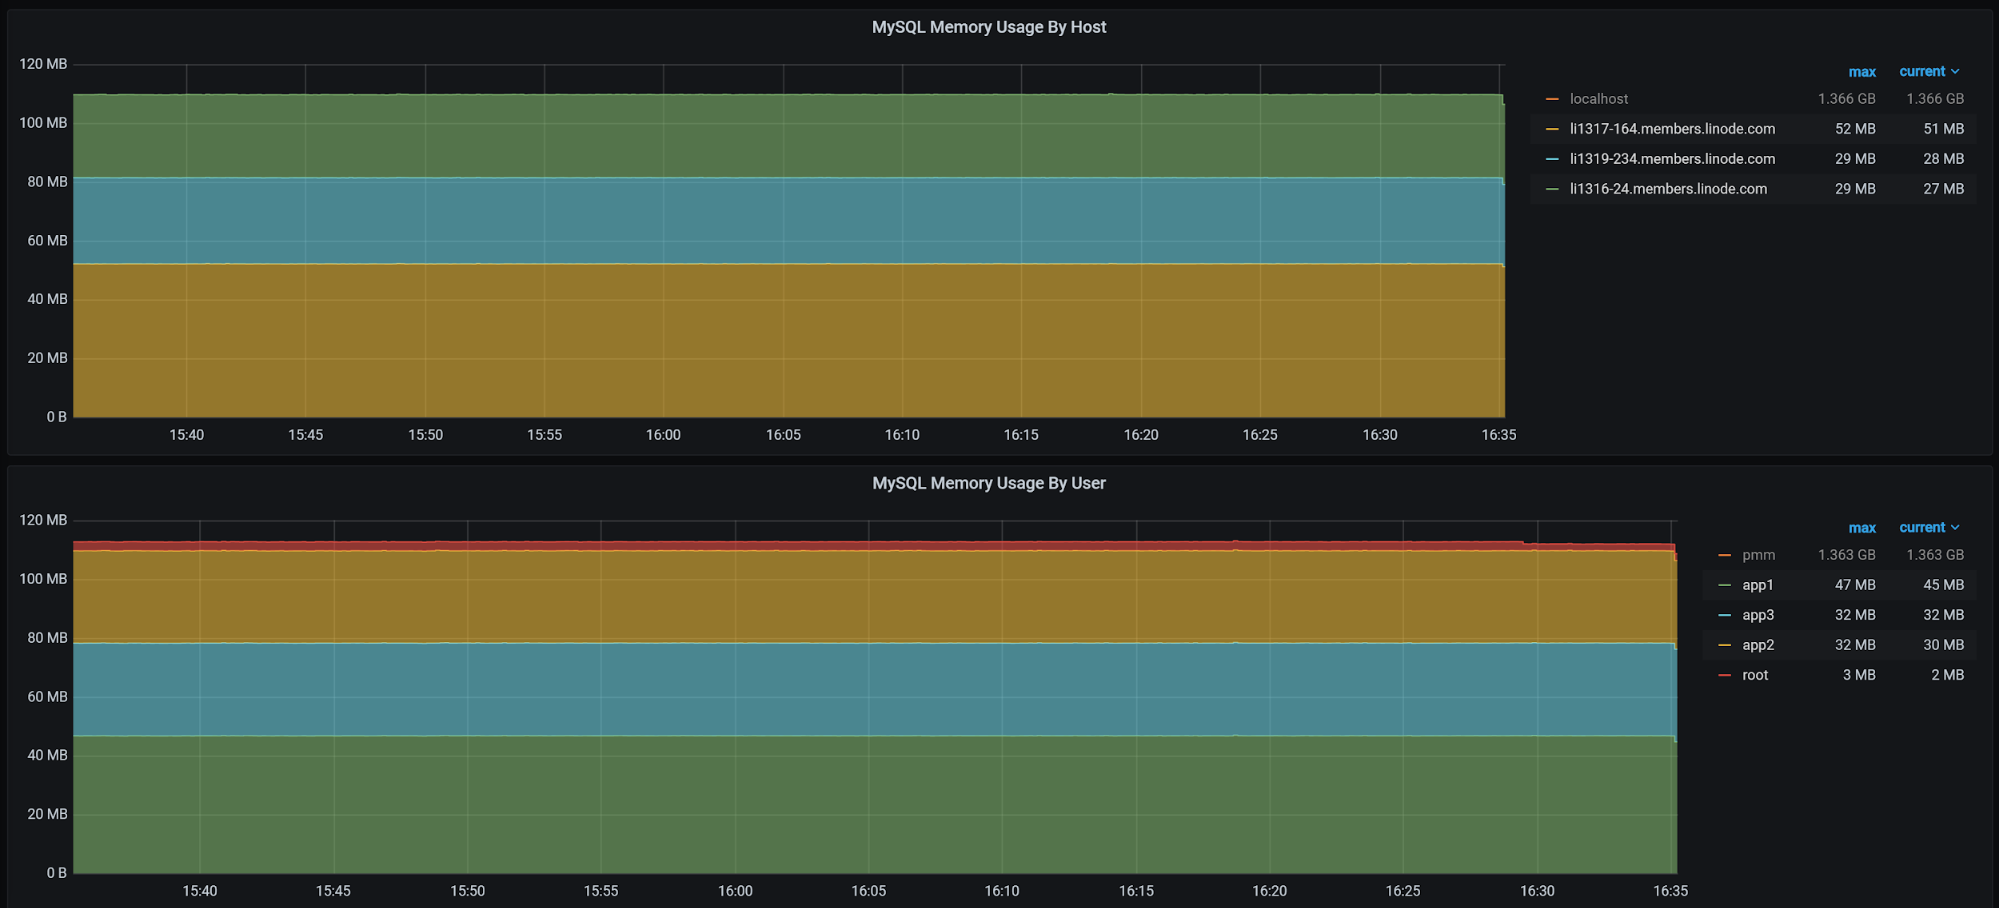Sort the user legend by the max column
Image resolution: width=1999 pixels, height=909 pixels.
1861,528
